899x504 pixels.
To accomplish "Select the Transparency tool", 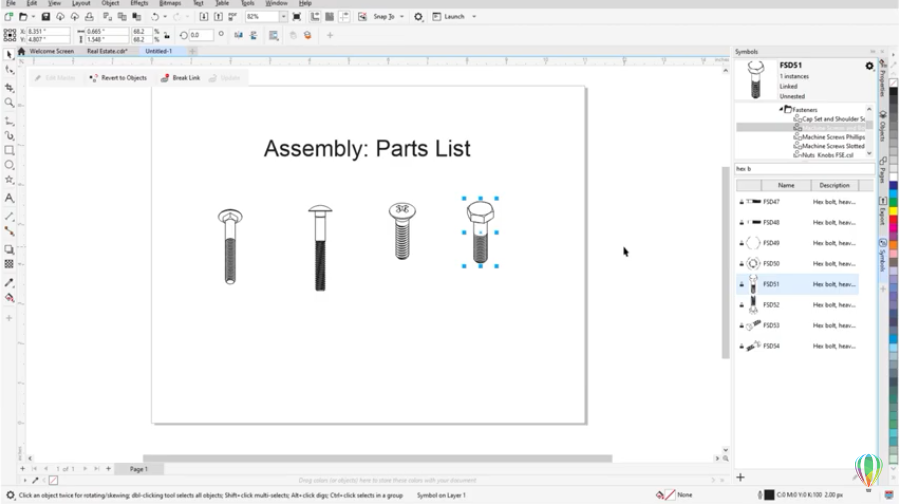I will pos(9,264).
